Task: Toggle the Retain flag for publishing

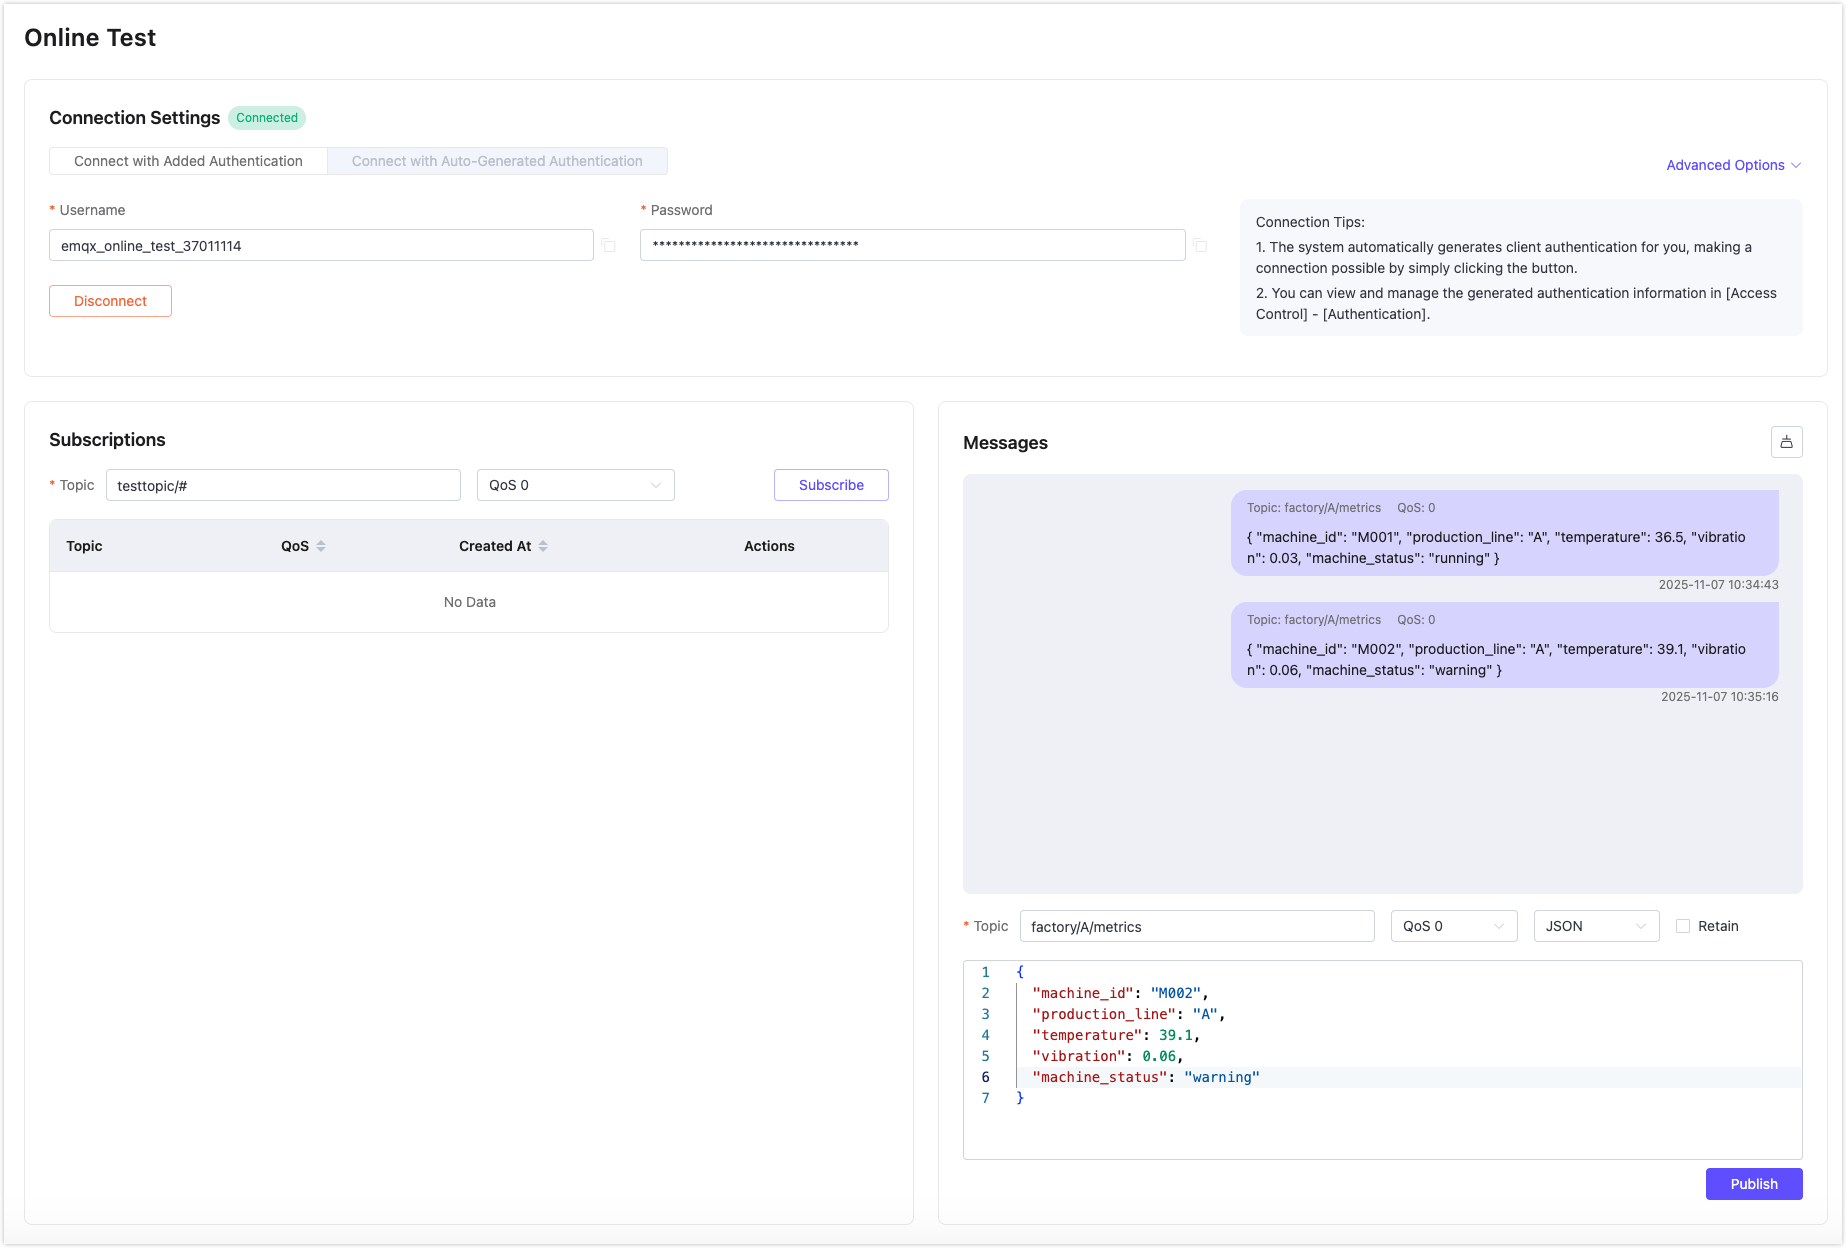Action: click(x=1683, y=926)
